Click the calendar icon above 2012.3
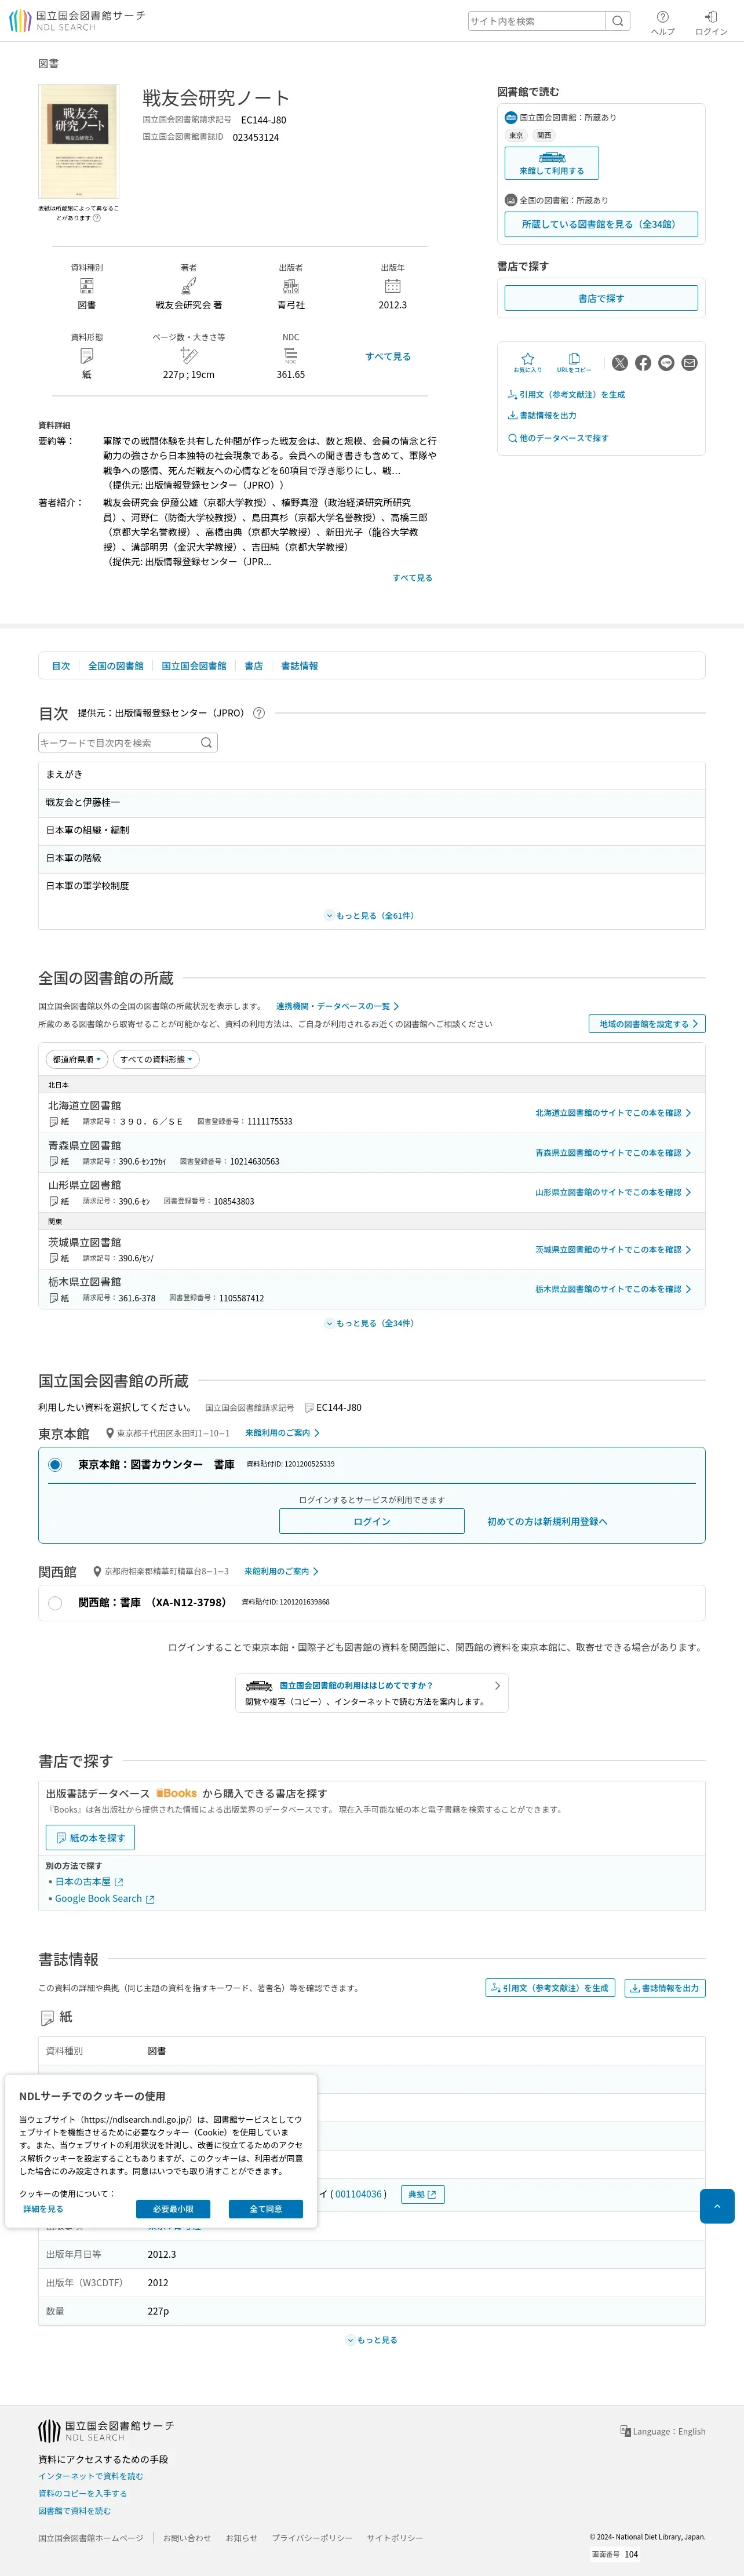This screenshot has height=2576, width=744. [393, 286]
